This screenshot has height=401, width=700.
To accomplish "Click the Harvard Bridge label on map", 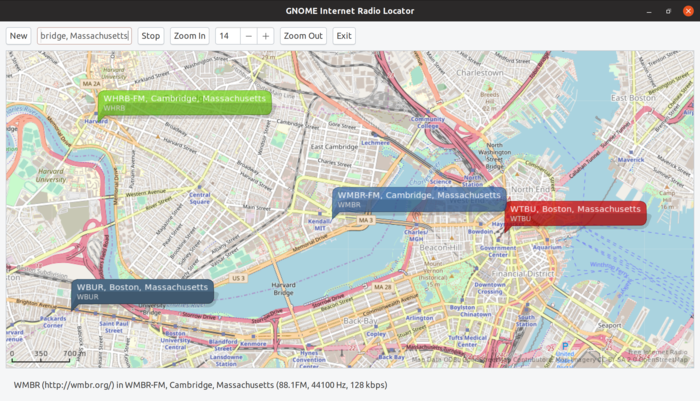I will coord(284,291).
